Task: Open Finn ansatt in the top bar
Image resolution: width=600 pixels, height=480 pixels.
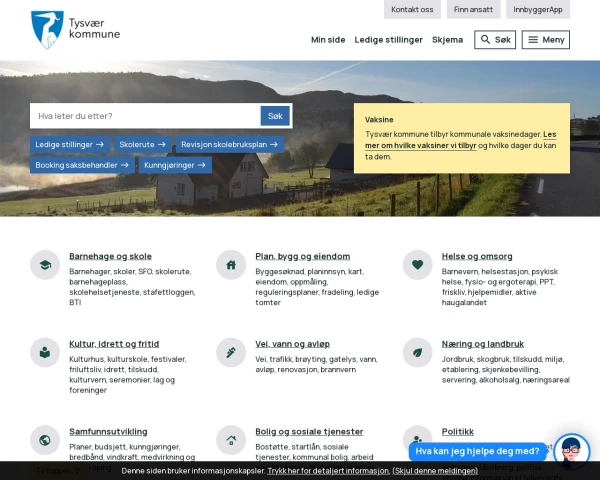Action: tap(473, 10)
